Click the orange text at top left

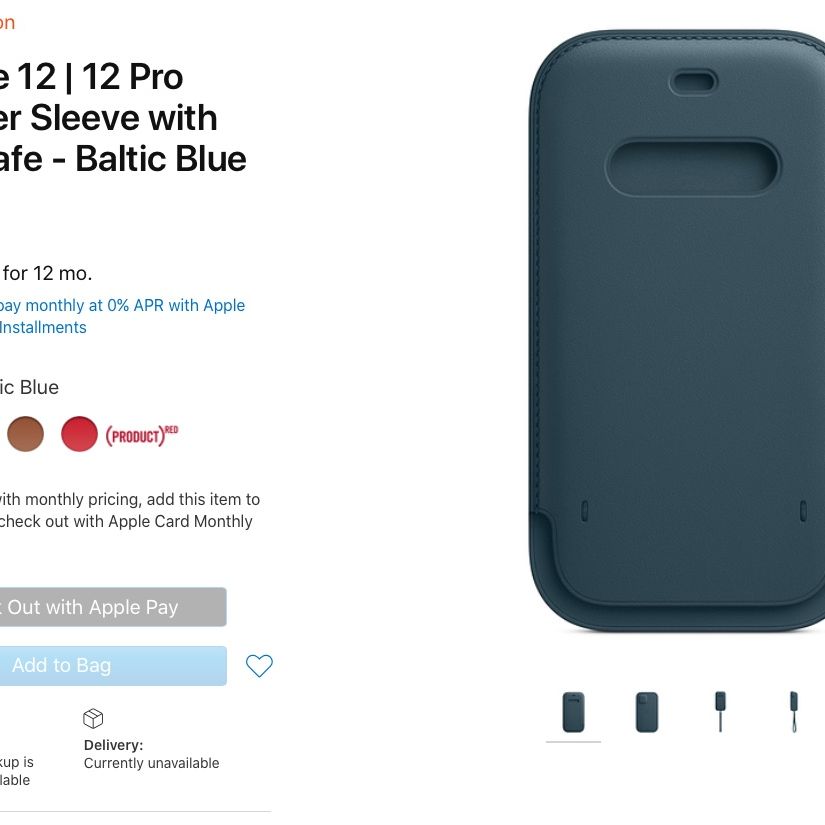click(7, 23)
